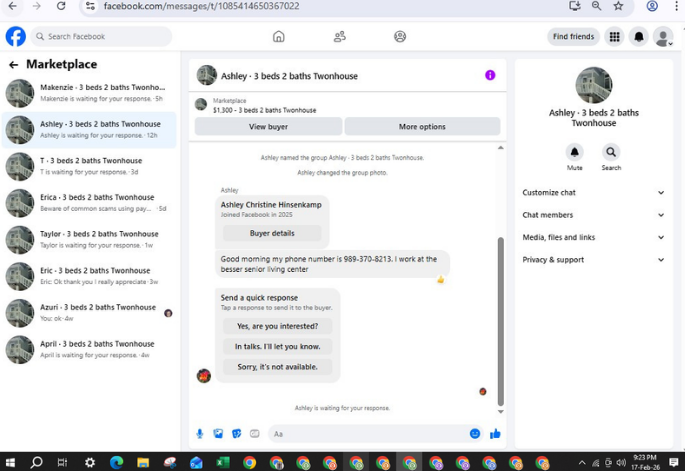Expand Chat members section
The width and height of the screenshot is (685, 471).
594,215
